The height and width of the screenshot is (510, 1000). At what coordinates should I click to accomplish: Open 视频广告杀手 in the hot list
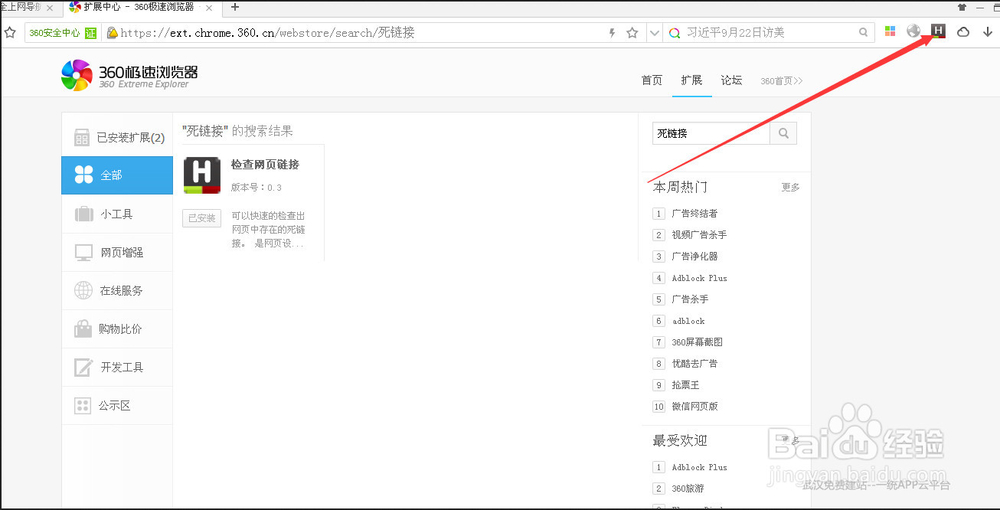pos(699,235)
